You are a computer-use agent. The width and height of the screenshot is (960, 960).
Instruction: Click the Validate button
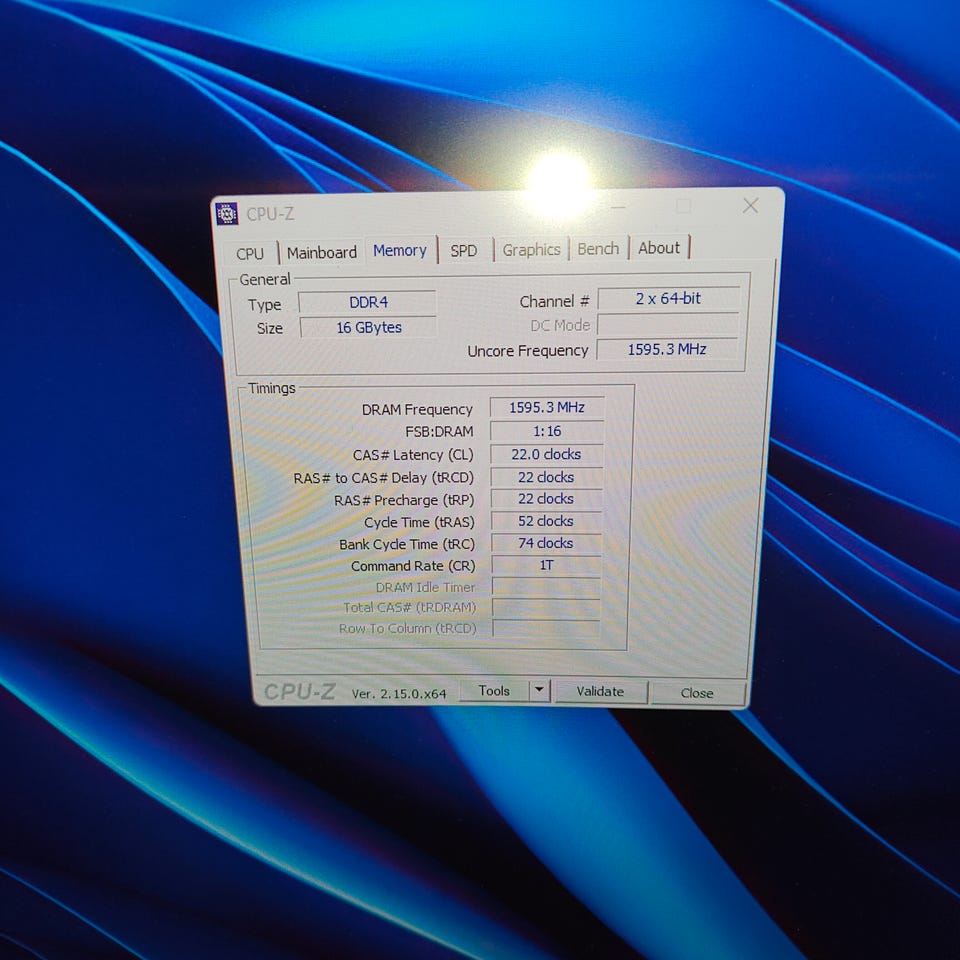[x=601, y=692]
